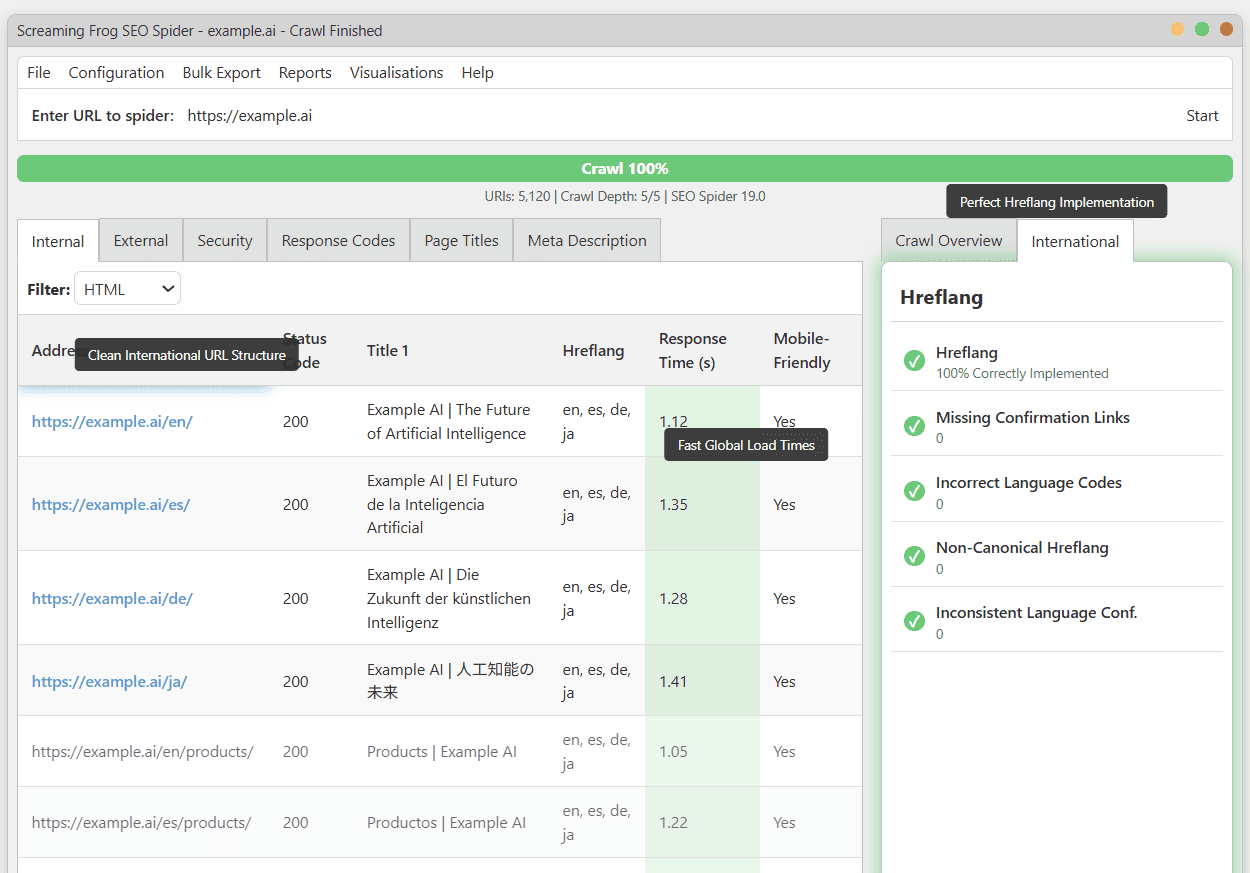The height and width of the screenshot is (873, 1250).
Task: Open the Bulk Export menu
Action: point(221,73)
